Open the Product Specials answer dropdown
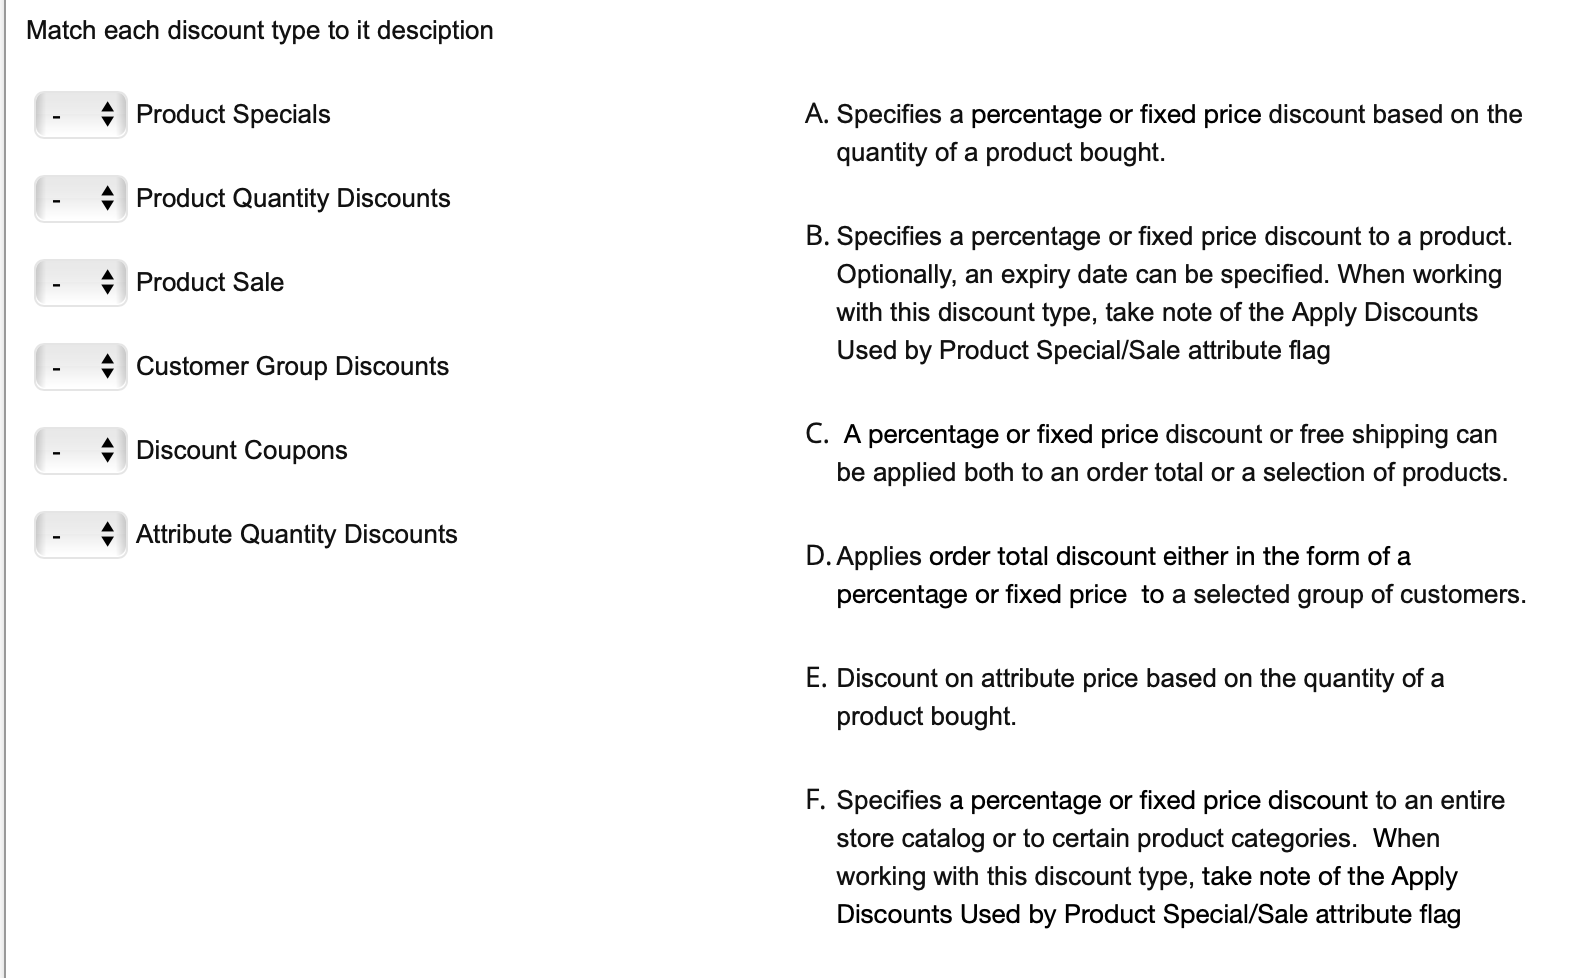The width and height of the screenshot is (1586, 978). pyautogui.click(x=80, y=114)
